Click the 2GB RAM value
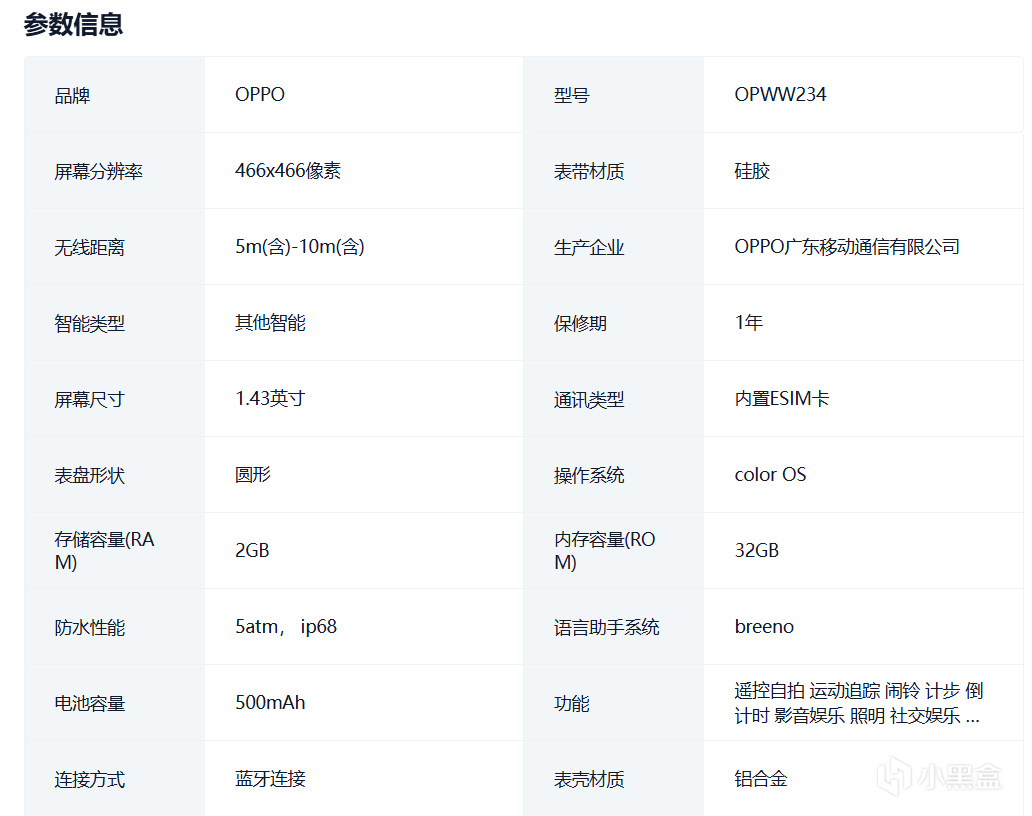1032x816 pixels. tap(252, 551)
